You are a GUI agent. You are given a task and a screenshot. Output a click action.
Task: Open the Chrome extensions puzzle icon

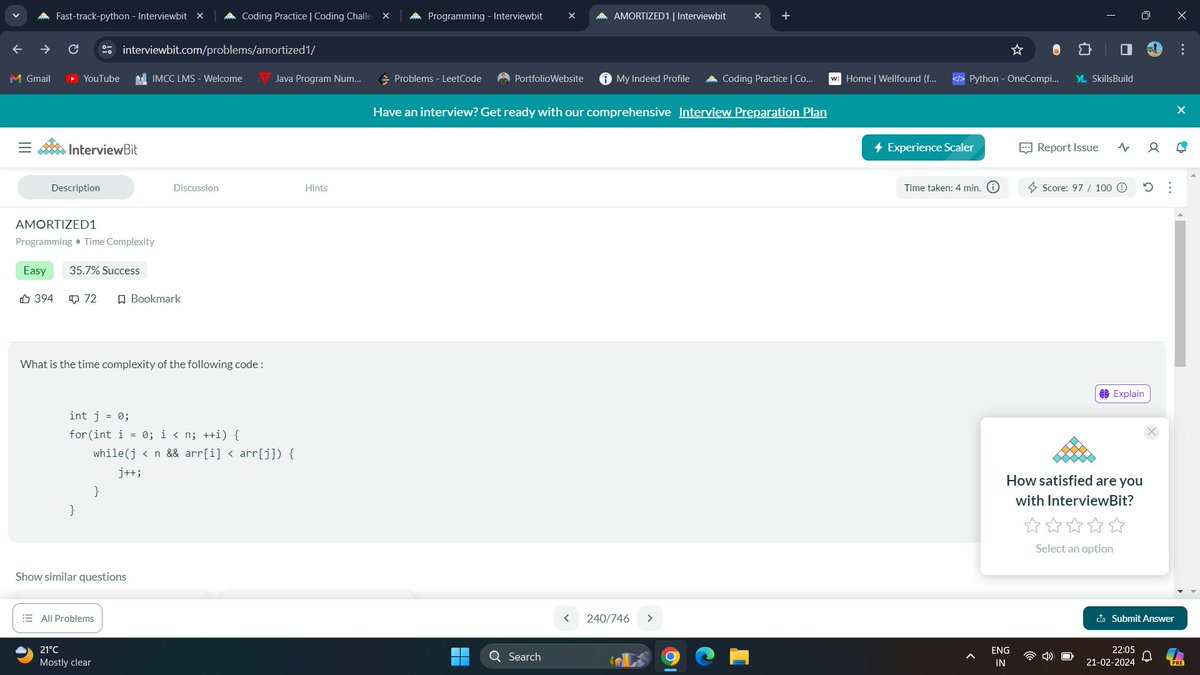click(x=1087, y=49)
